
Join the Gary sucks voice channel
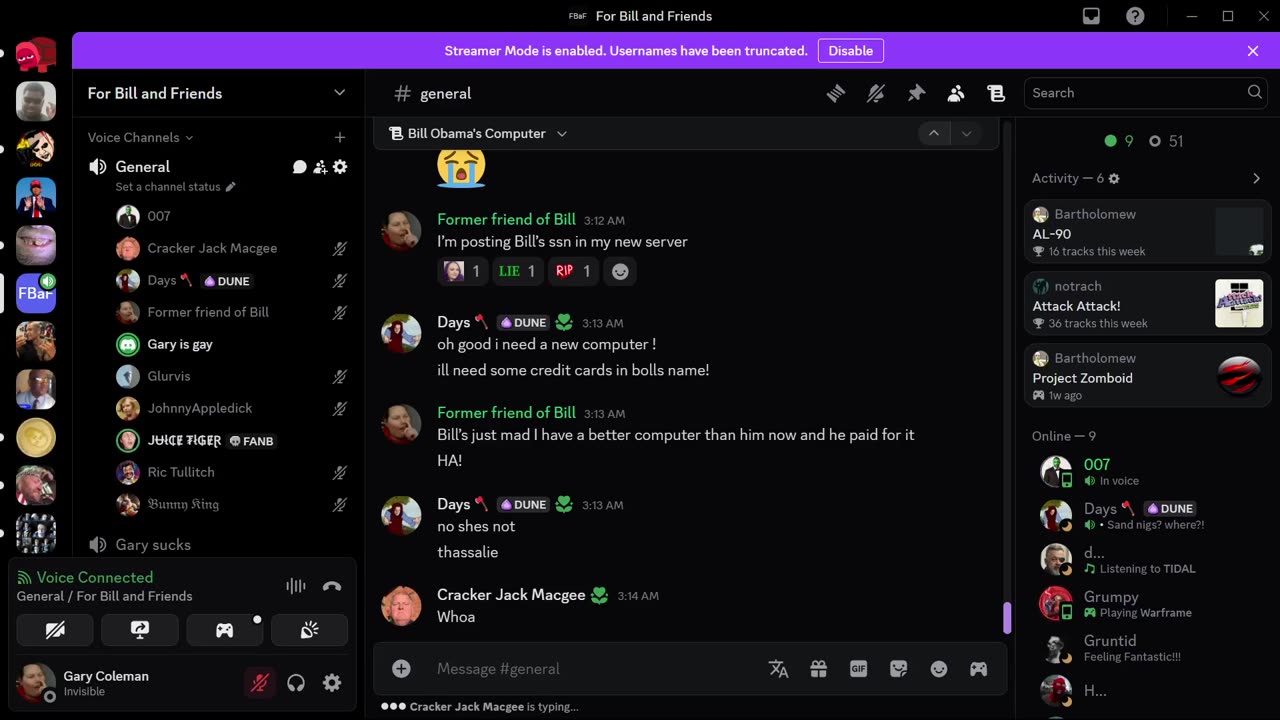coord(153,545)
